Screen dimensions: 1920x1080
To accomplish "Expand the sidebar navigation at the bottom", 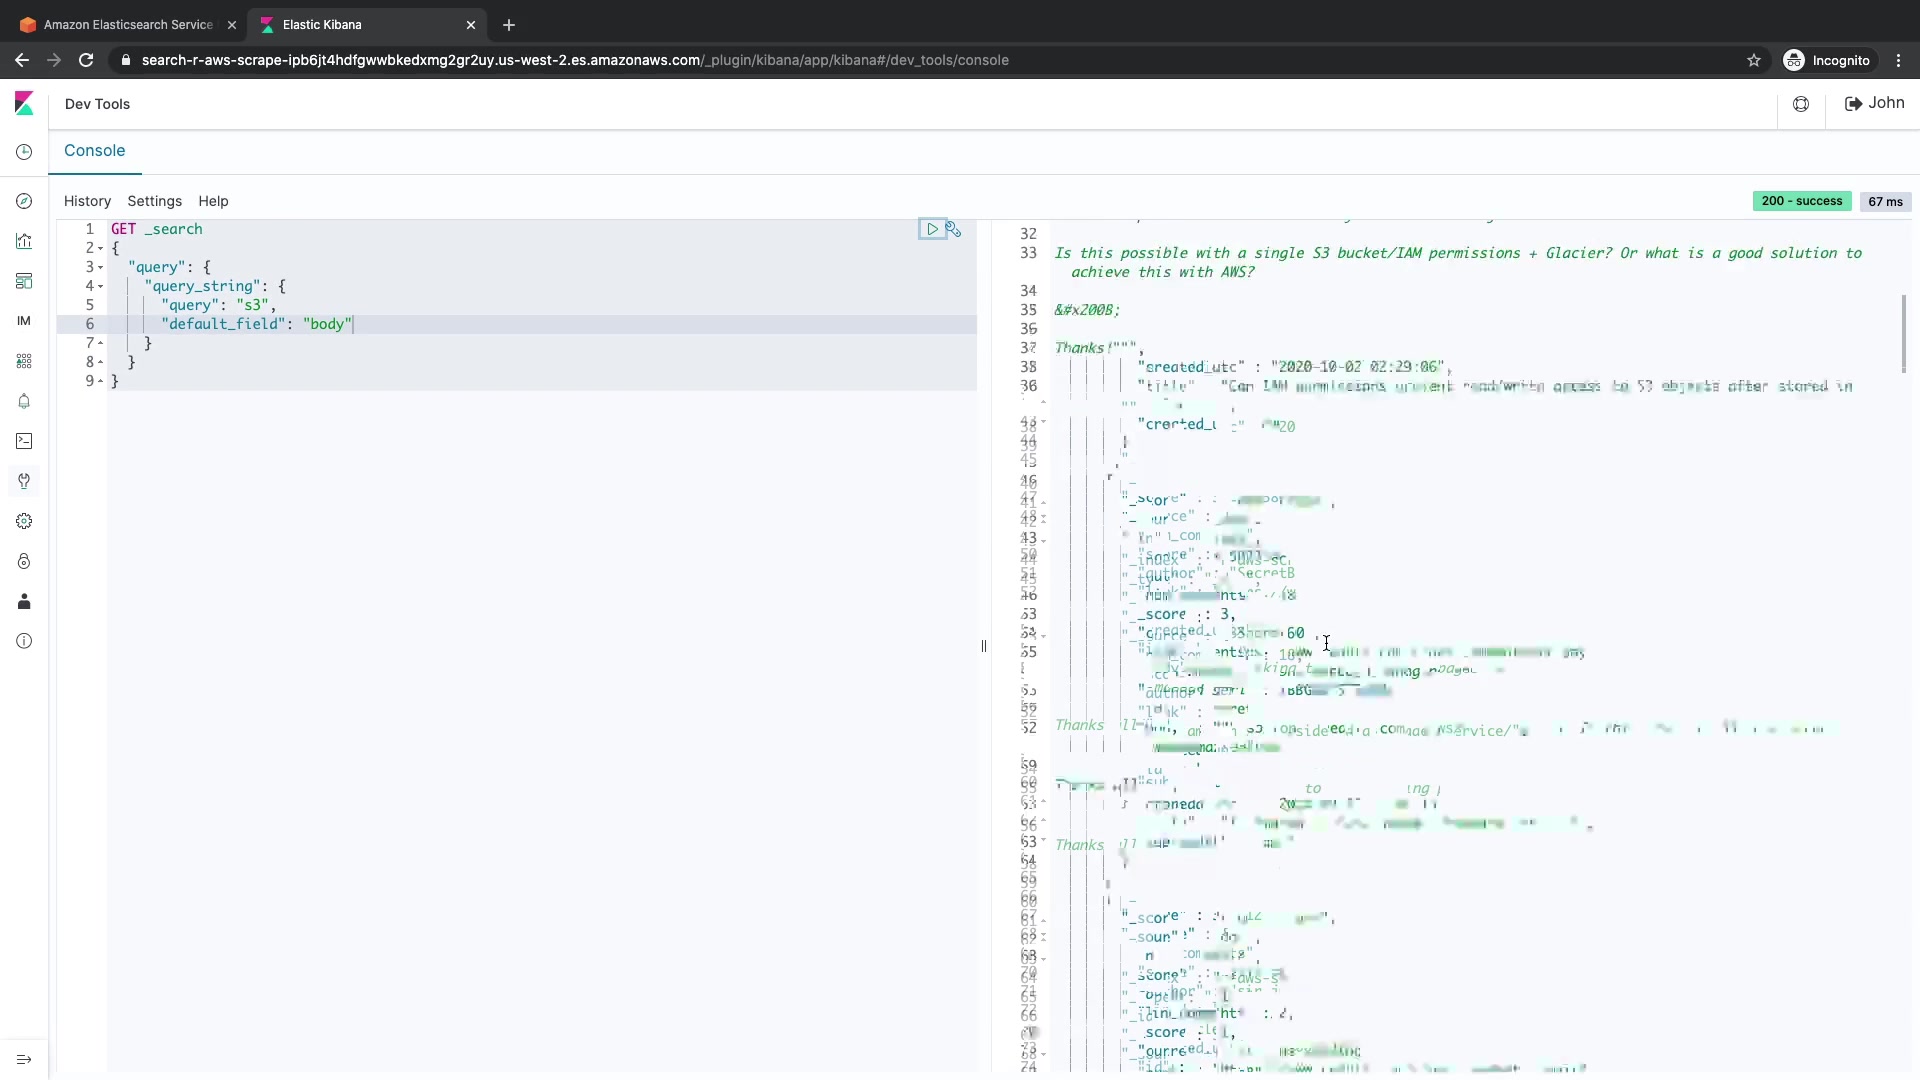I will pyautogui.click(x=24, y=1059).
